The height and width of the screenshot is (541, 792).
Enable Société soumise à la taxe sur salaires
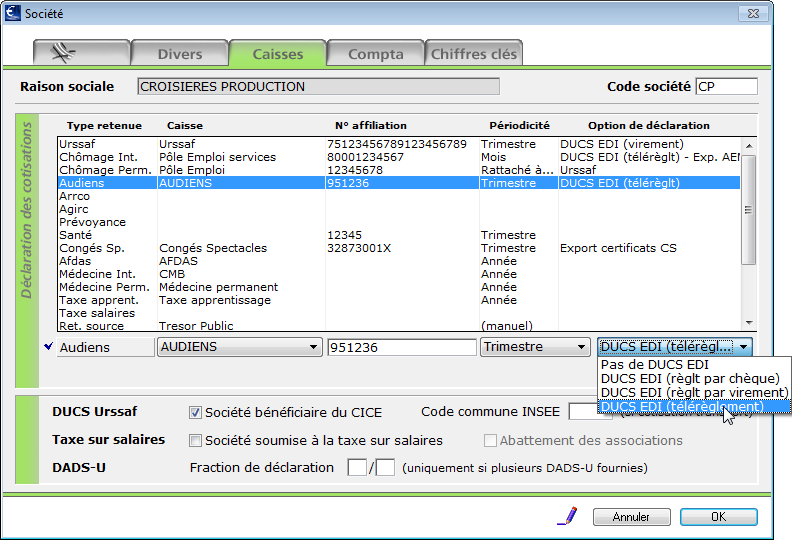click(x=195, y=440)
